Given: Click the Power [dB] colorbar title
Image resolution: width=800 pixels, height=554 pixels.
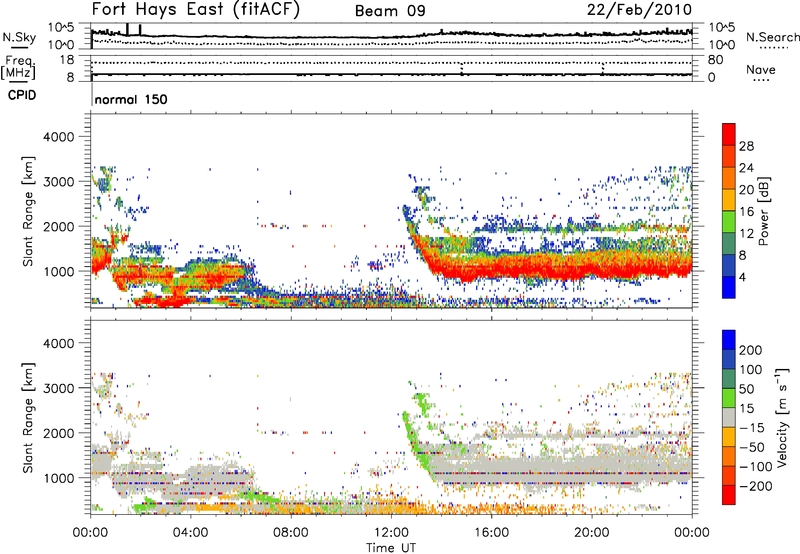Looking at the screenshot, I should pyautogui.click(x=764, y=211).
